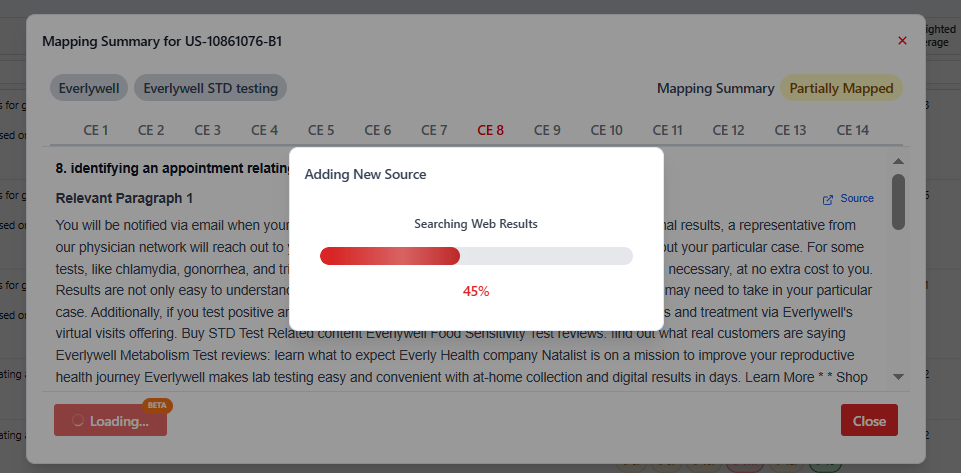Close the Mapping Summary dialog with X icon

(x=902, y=41)
